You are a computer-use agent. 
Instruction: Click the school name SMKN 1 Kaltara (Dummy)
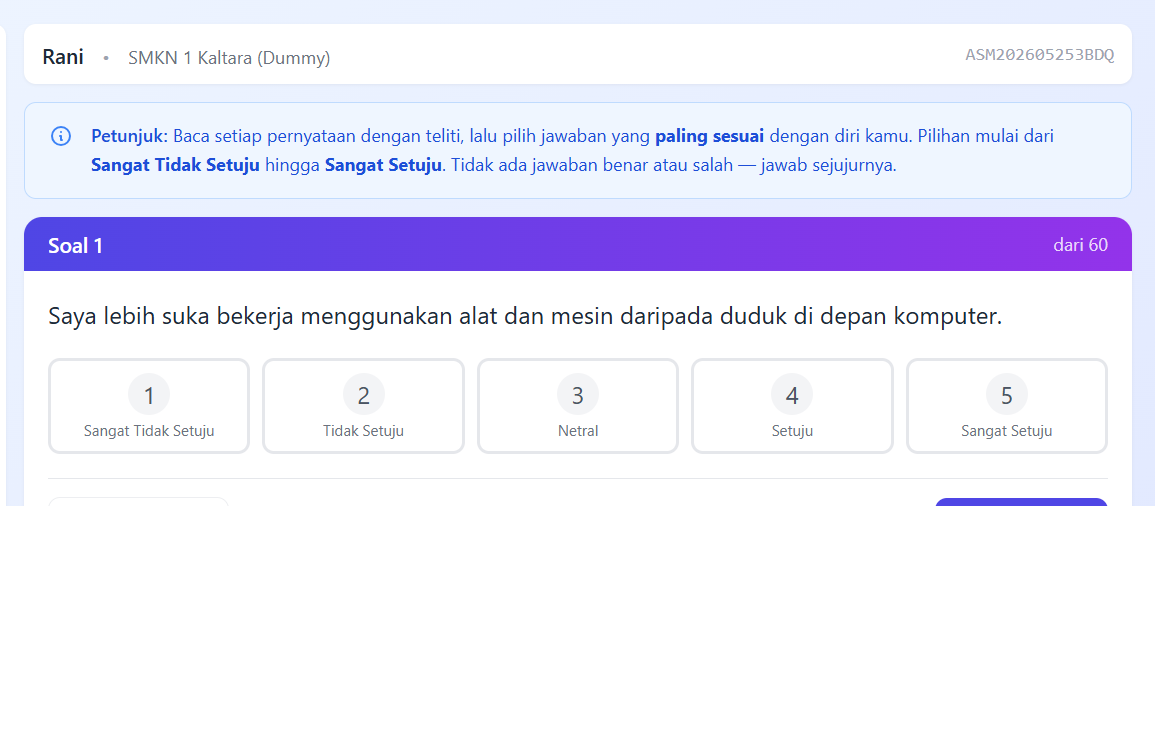click(x=229, y=57)
